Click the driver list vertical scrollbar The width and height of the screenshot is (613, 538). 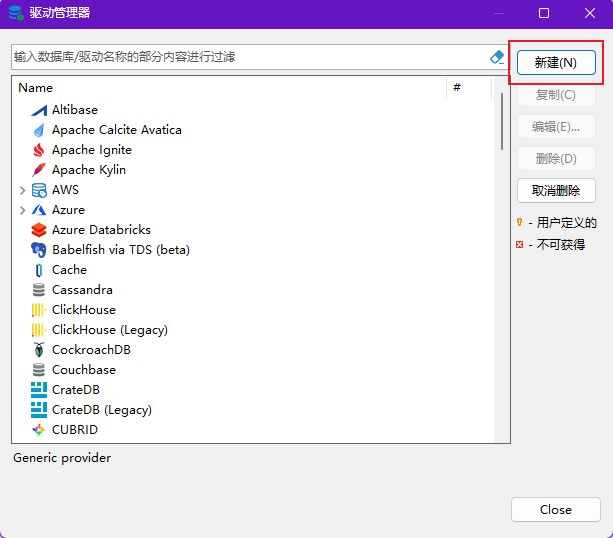[x=502, y=120]
